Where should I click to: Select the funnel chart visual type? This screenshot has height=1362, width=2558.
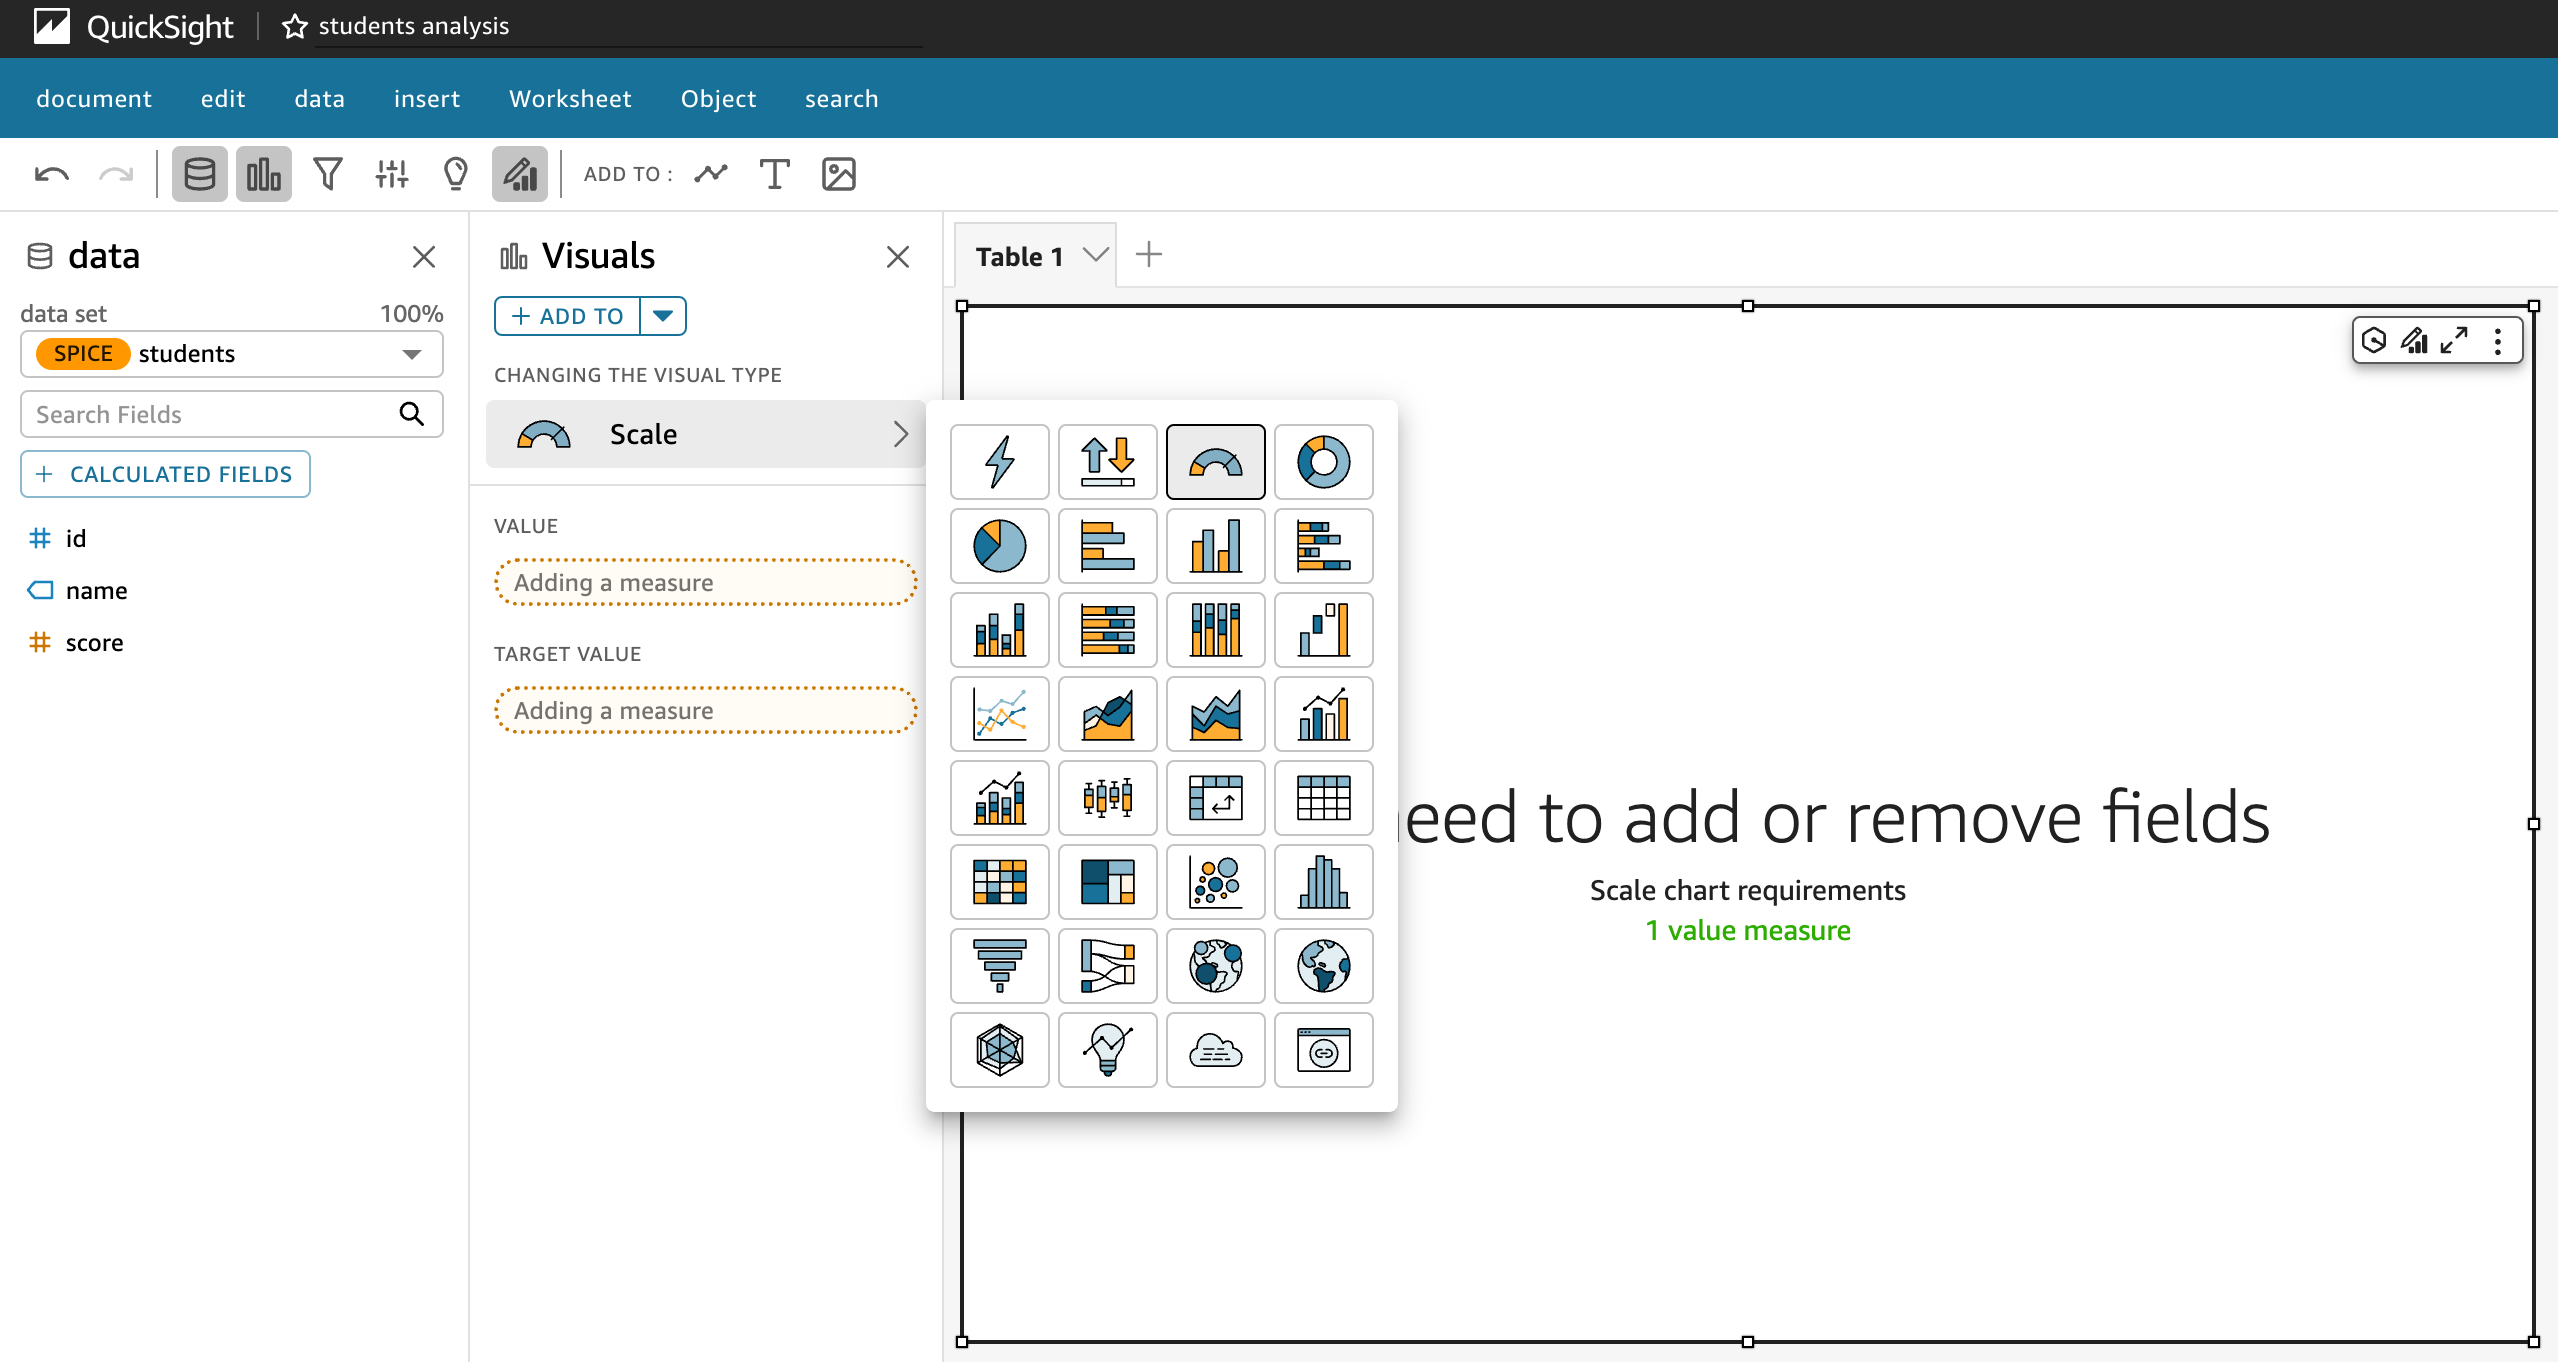pyautogui.click(x=1000, y=963)
